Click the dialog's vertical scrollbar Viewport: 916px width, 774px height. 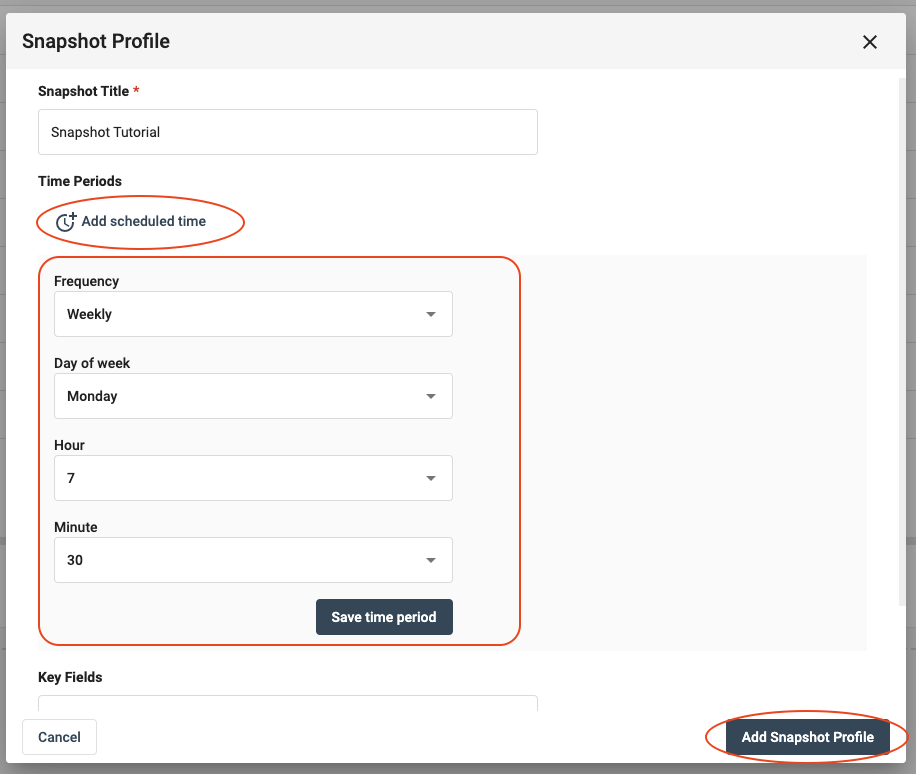click(x=901, y=342)
